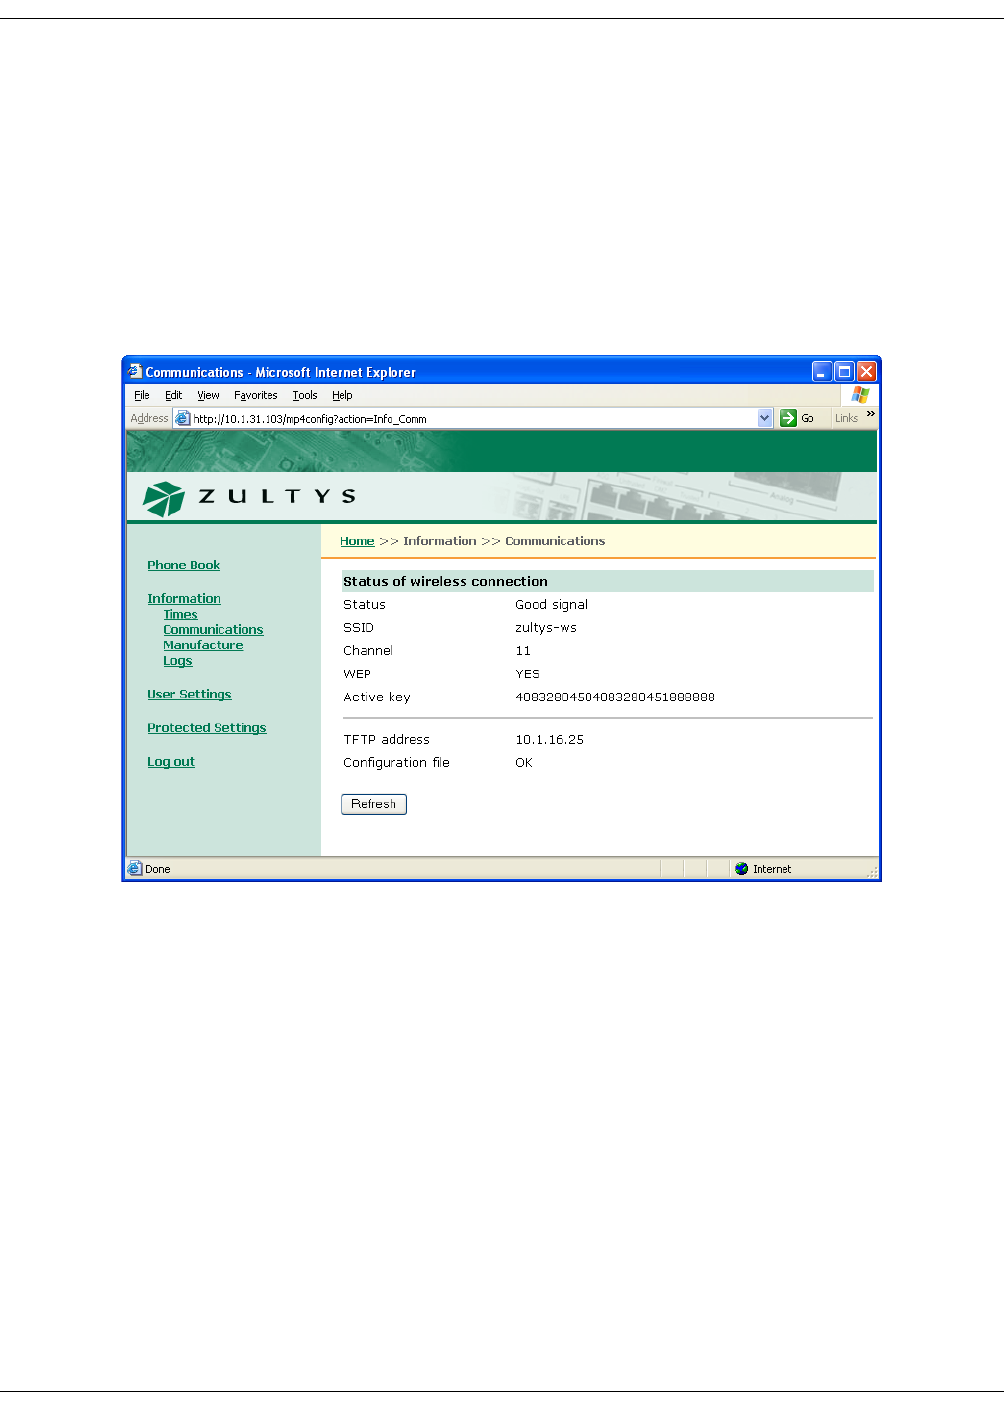Screen dimensions: 1004x1417
Task: Expand the Links toolbar chevron
Action: pyautogui.click(x=871, y=414)
